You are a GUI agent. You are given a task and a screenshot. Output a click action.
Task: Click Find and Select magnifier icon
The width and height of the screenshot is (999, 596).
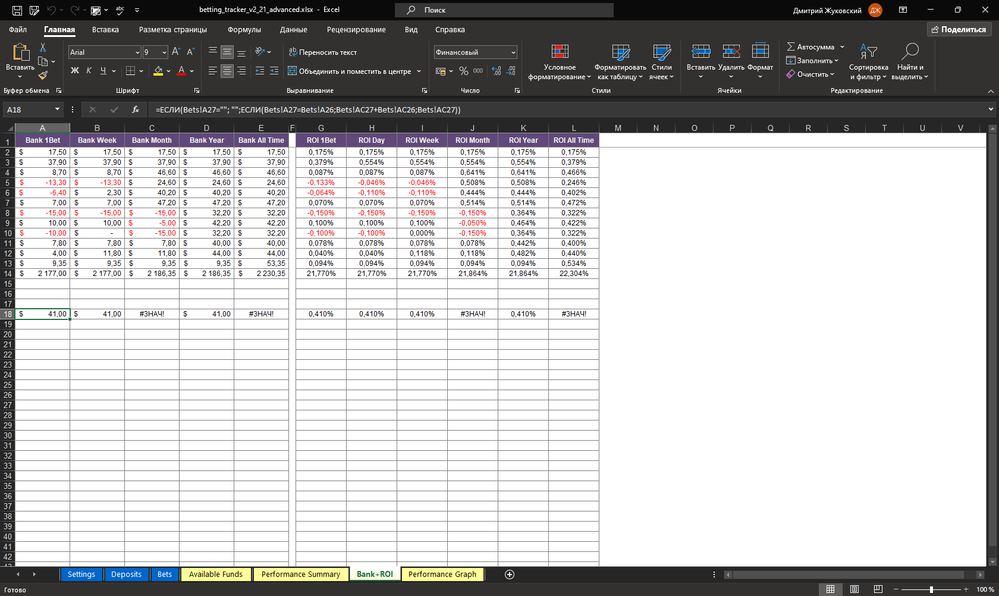pyautogui.click(x=910, y=52)
